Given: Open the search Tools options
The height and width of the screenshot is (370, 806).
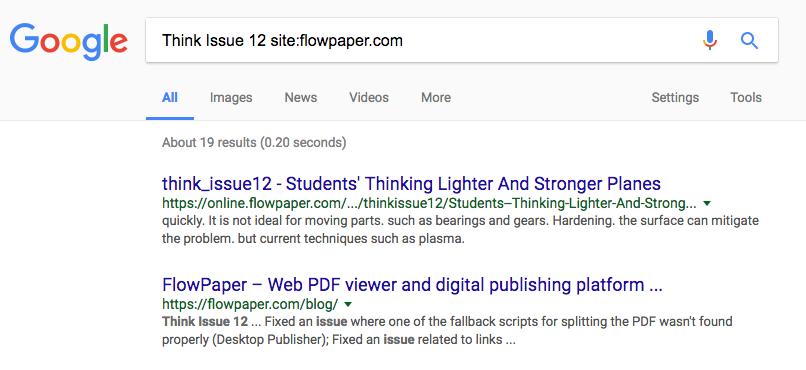Looking at the screenshot, I should [746, 98].
